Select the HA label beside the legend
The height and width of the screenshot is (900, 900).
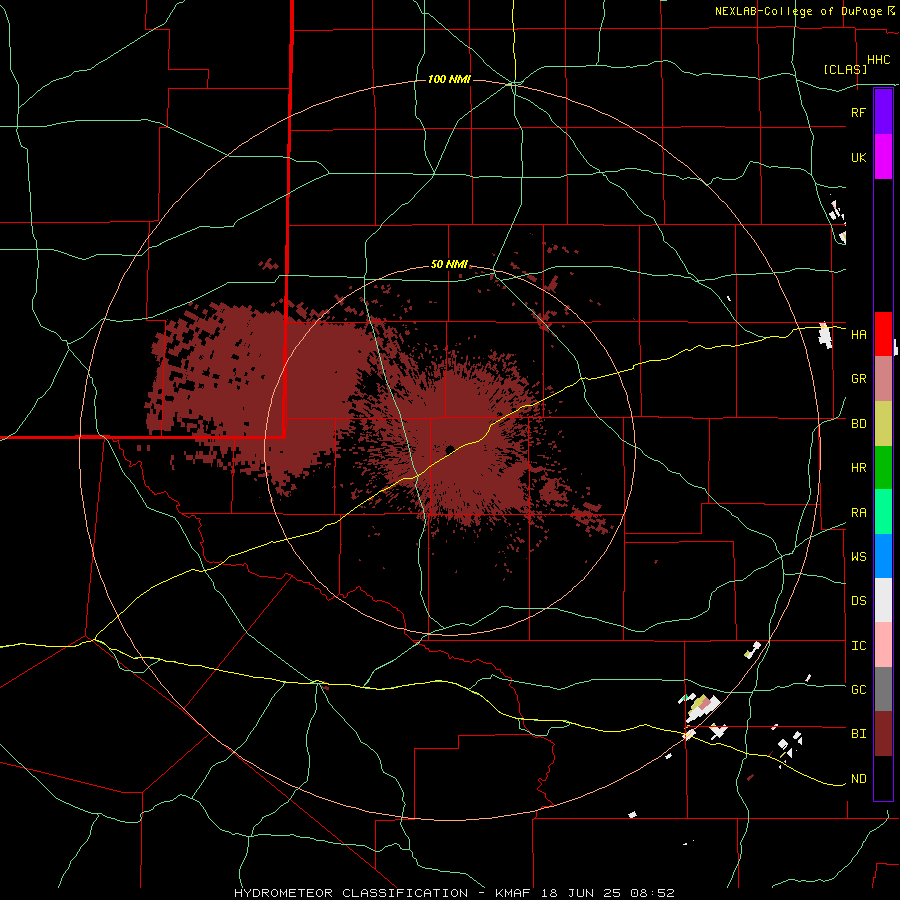[x=858, y=335]
